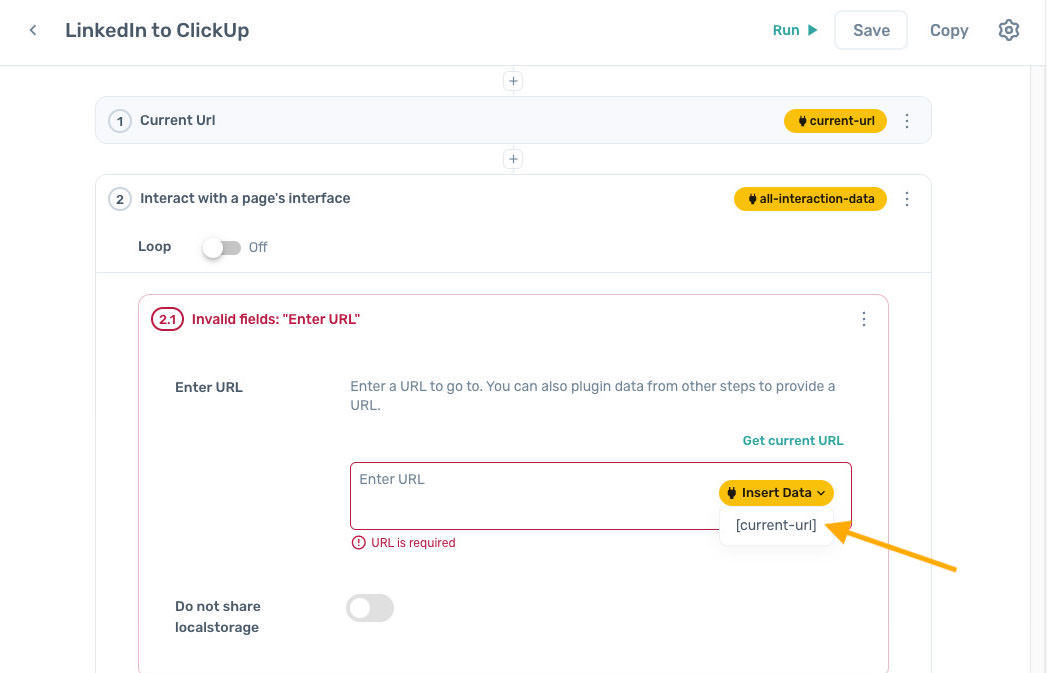Open the settings gear icon
This screenshot has height=673, width=1047.
coord(1008,30)
